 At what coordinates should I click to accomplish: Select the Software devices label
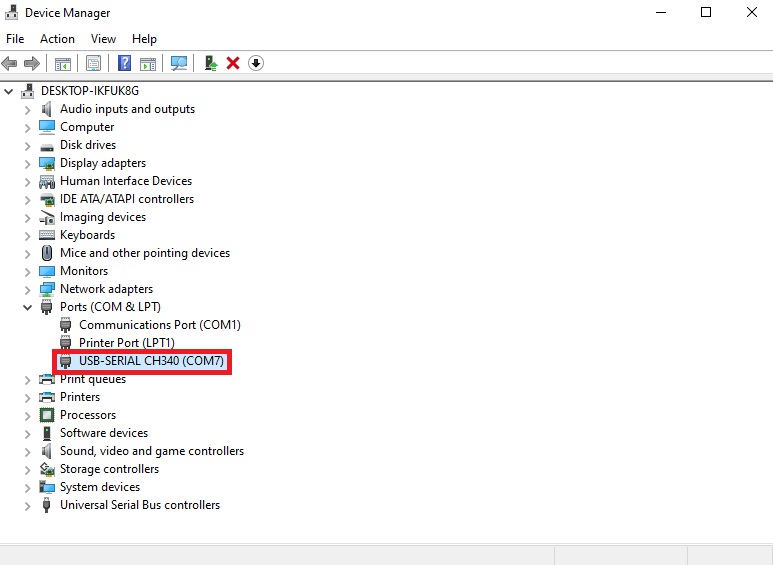[104, 433]
